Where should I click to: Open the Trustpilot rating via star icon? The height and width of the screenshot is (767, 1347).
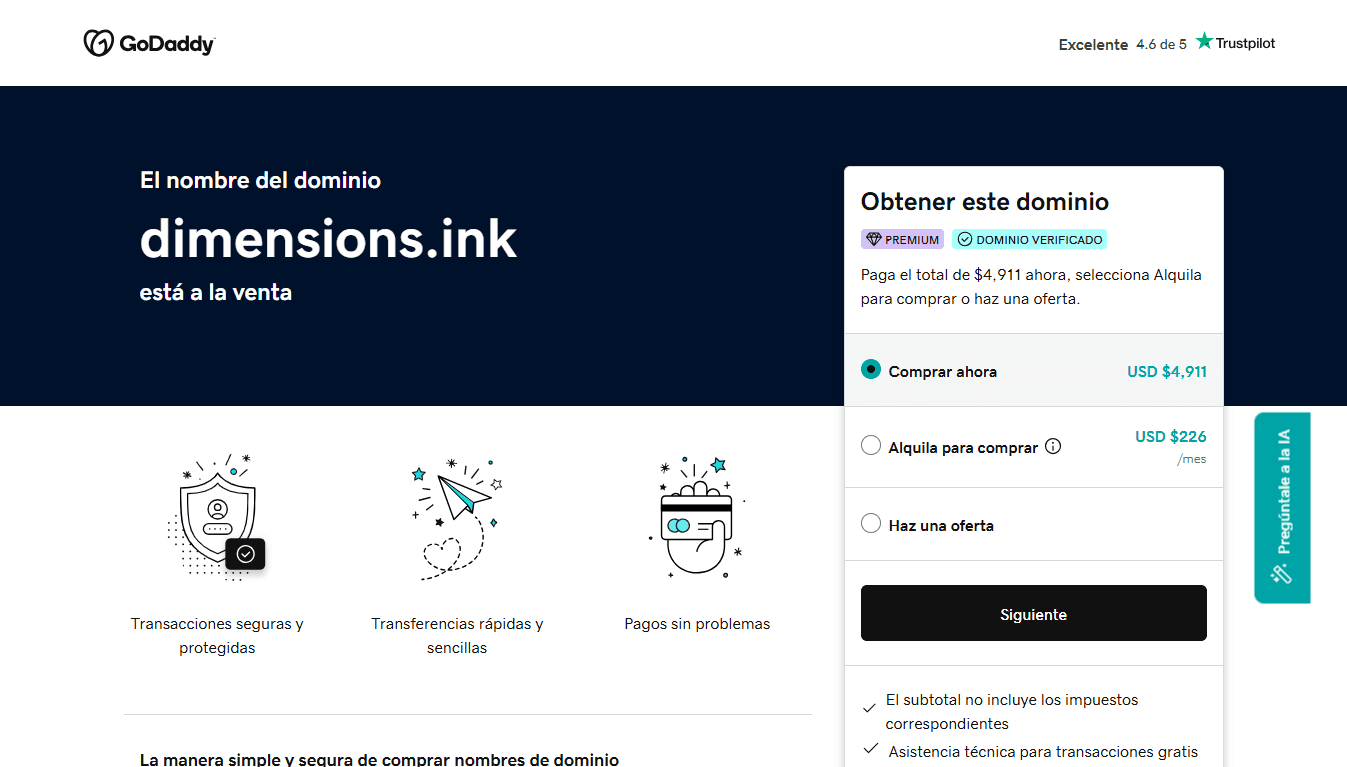pos(1204,41)
